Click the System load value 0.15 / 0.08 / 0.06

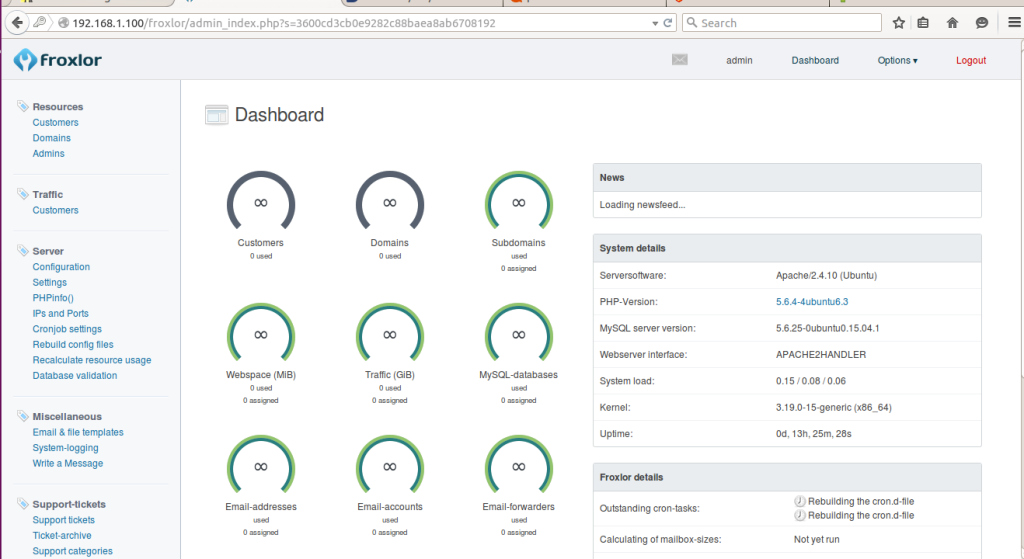[810, 381]
